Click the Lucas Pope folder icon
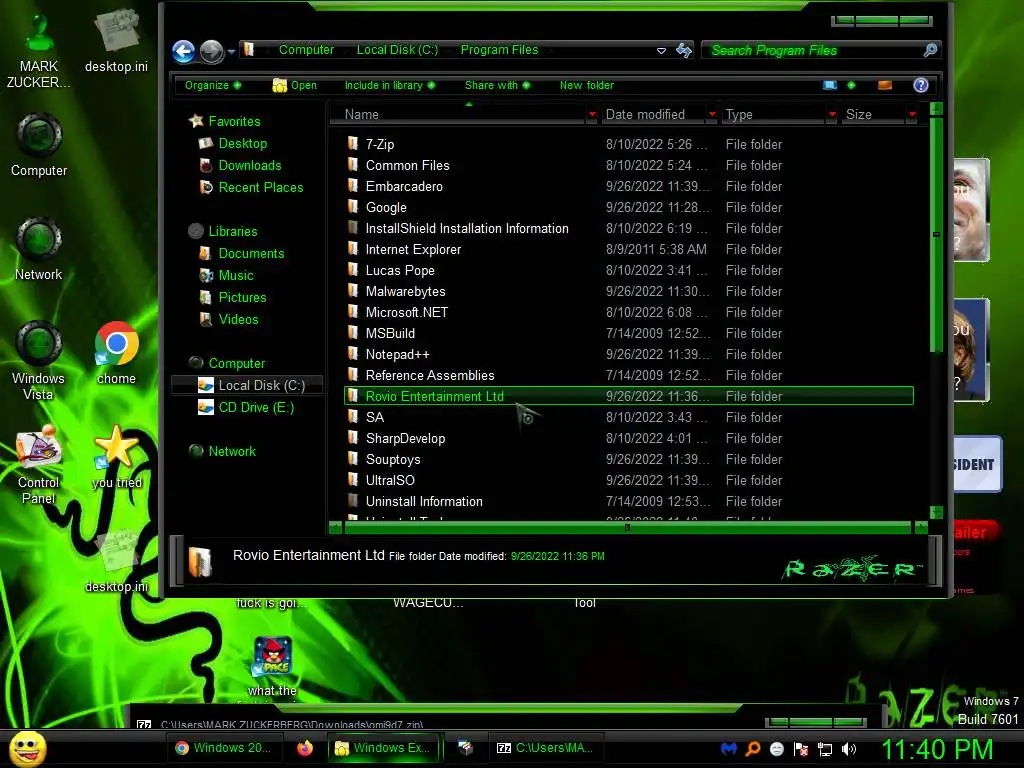Viewport: 1024px width, 768px height. click(353, 270)
